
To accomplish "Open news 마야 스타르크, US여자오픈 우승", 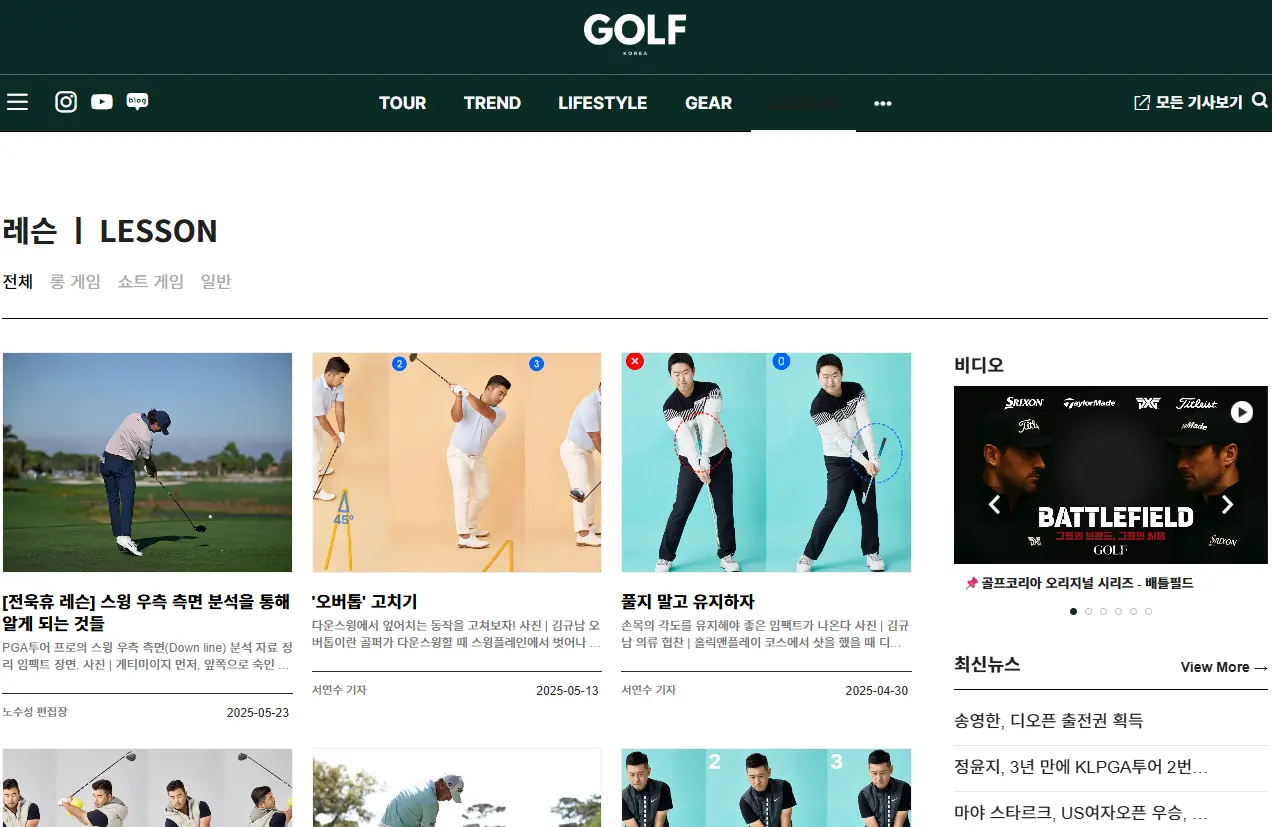I will pos(1081,812).
